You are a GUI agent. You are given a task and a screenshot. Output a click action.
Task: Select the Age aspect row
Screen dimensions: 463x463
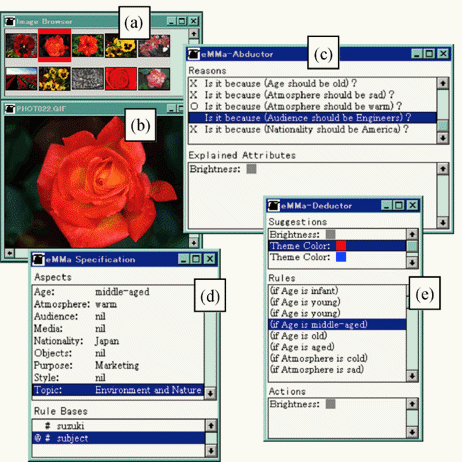(x=118, y=292)
